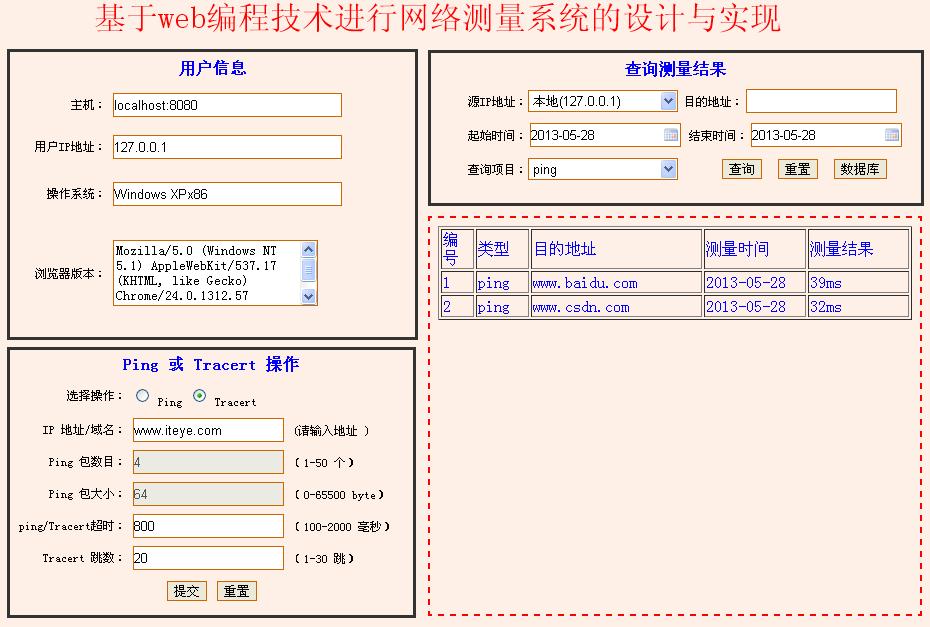Image resolution: width=930 pixels, height=627 pixels.
Task: Expand the source IP address dropdown
Action: point(668,101)
